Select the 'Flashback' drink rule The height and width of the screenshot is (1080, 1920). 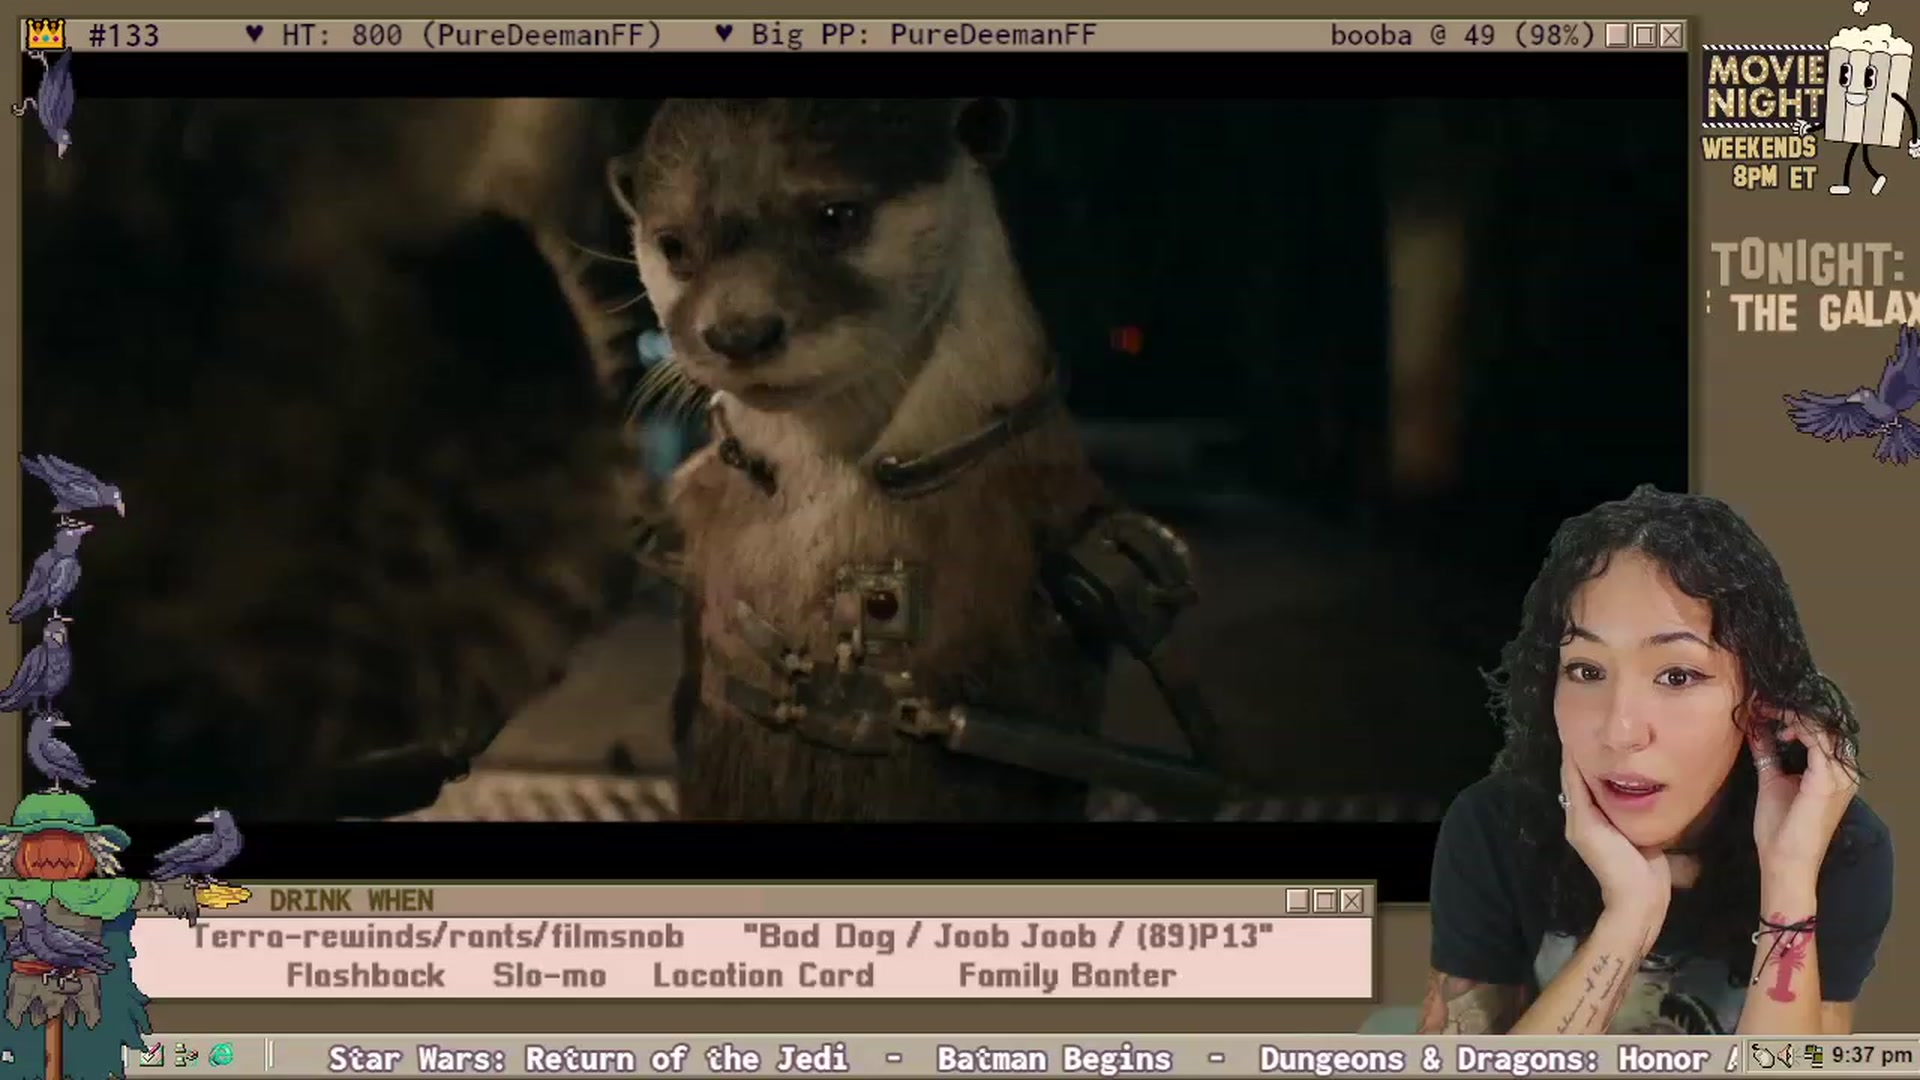click(365, 975)
